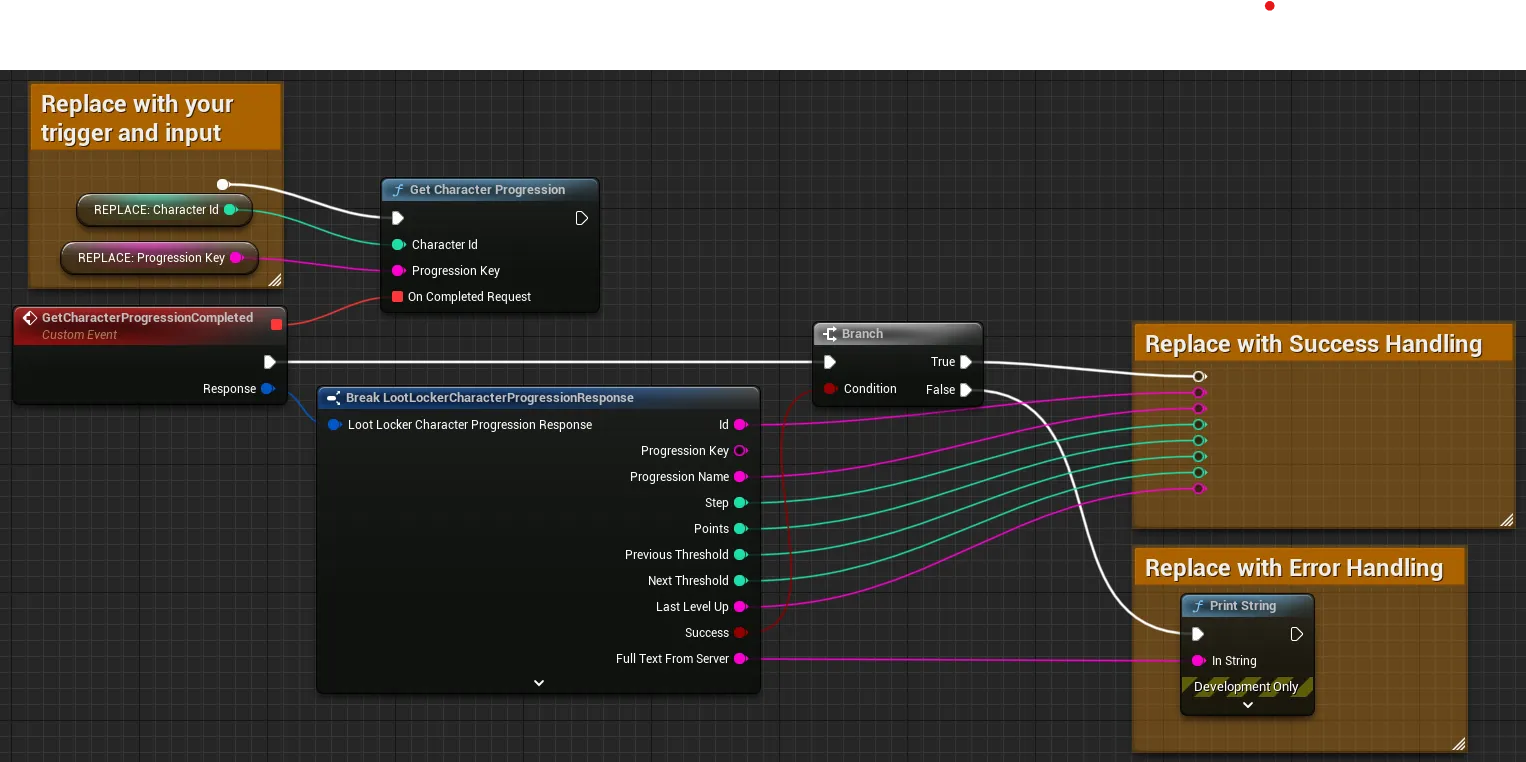This screenshot has height=762, width=1526.
Task: Click the Response output pin
Action: click(268, 388)
